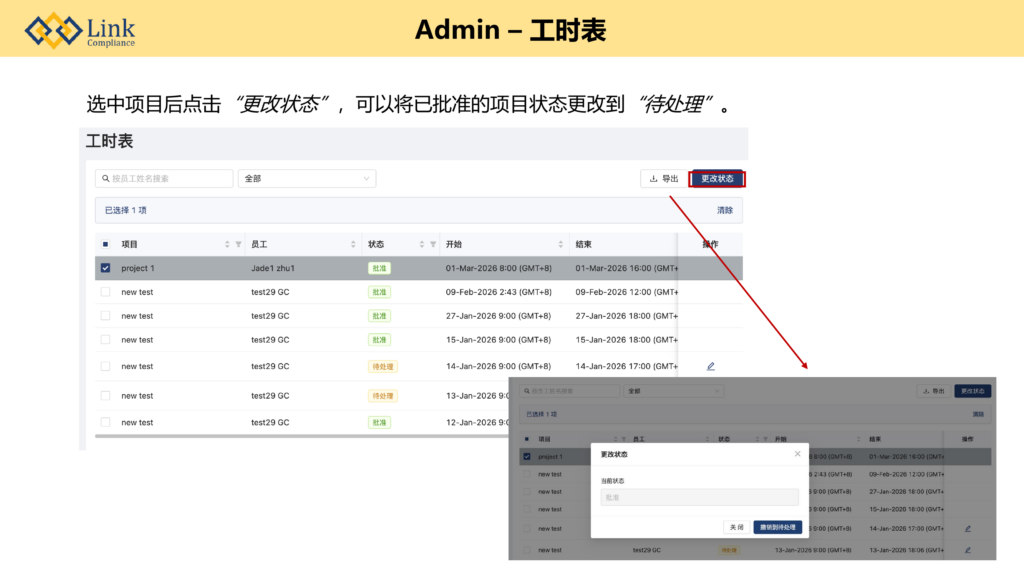This screenshot has width=1024, height=576.
Task: Sort by 员工 column using its sort arrows
Action: (x=353, y=244)
